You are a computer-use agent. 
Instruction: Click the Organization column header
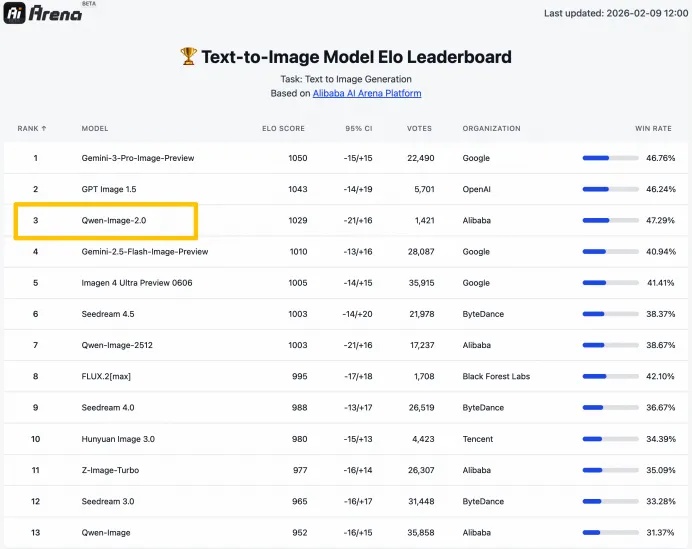click(491, 128)
